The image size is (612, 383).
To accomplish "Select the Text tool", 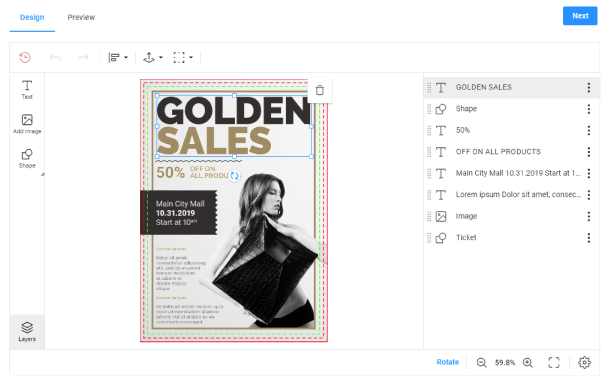I will coord(27,89).
